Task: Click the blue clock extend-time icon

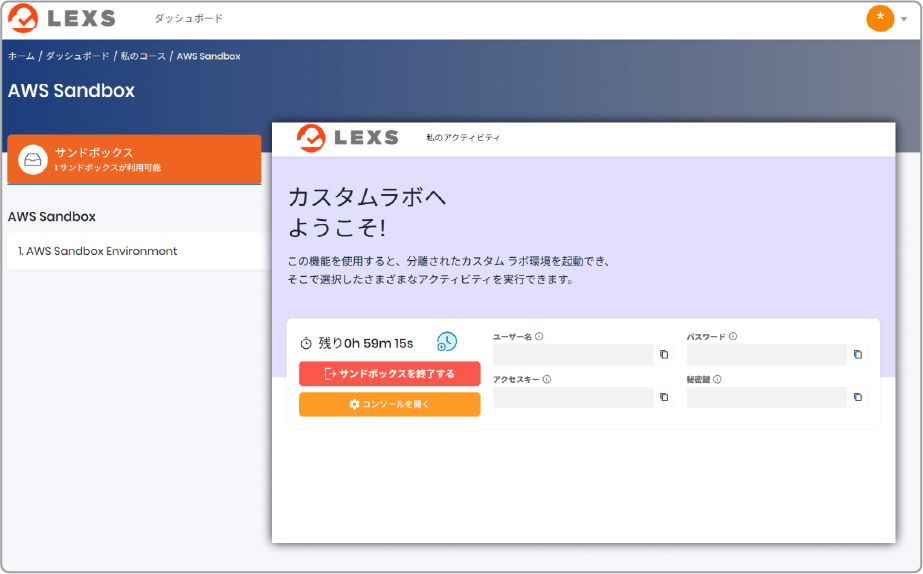Action: click(447, 341)
